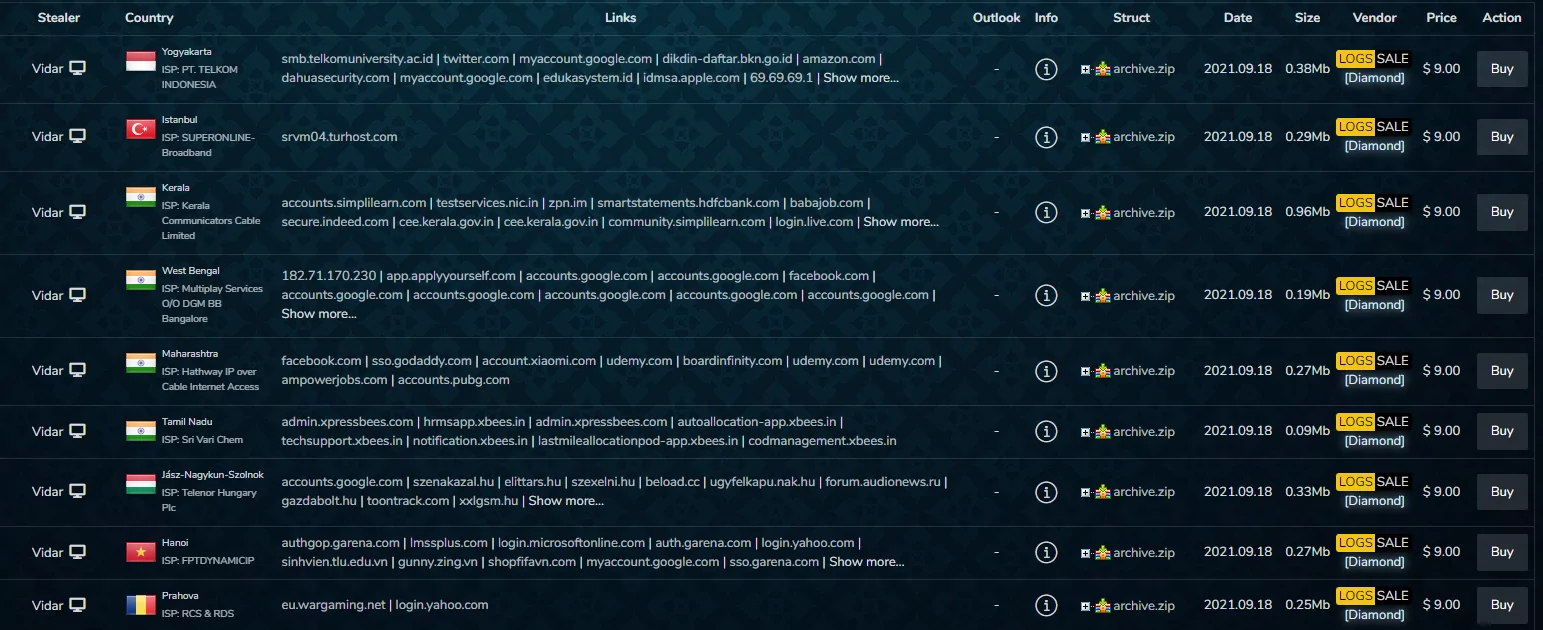The width and height of the screenshot is (1543, 630).
Task: Click the Date column header
Action: (x=1237, y=17)
